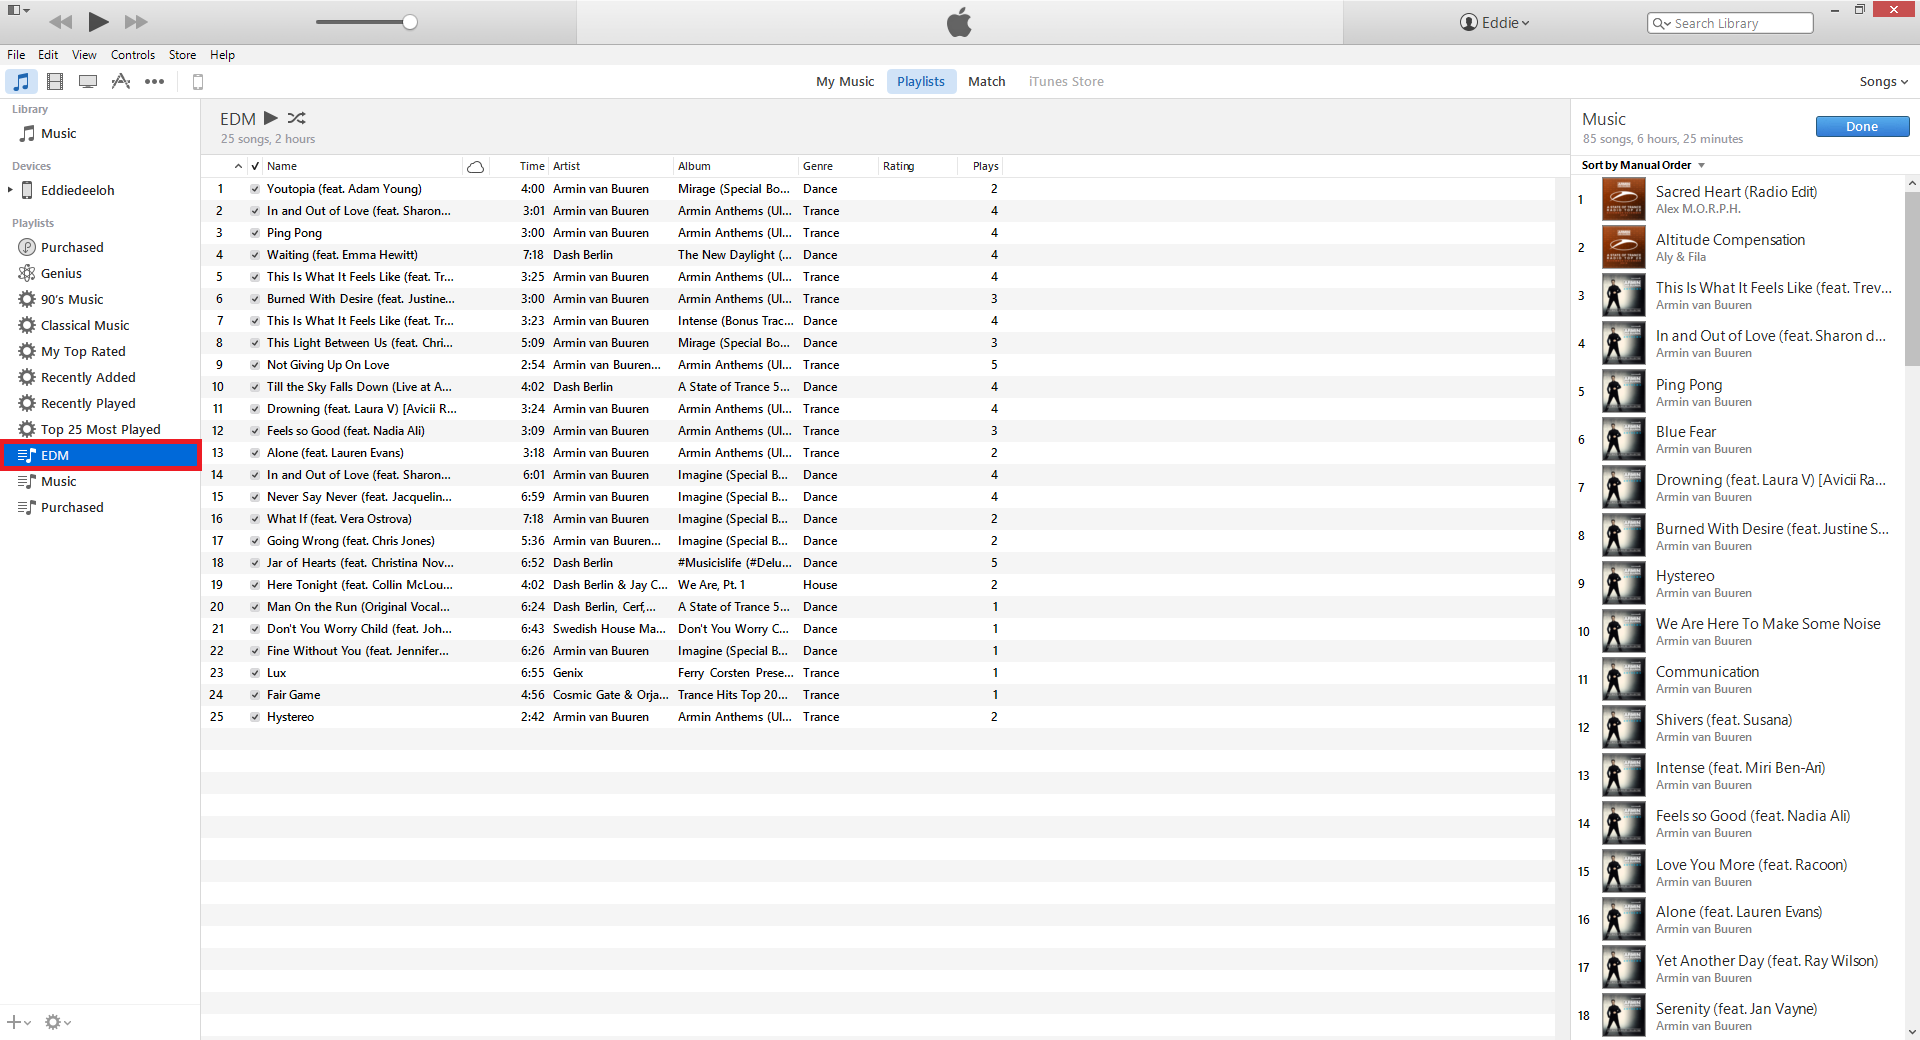1920x1040 pixels.
Task: Select the Sacred Heart album thumbnail
Action: point(1623,199)
